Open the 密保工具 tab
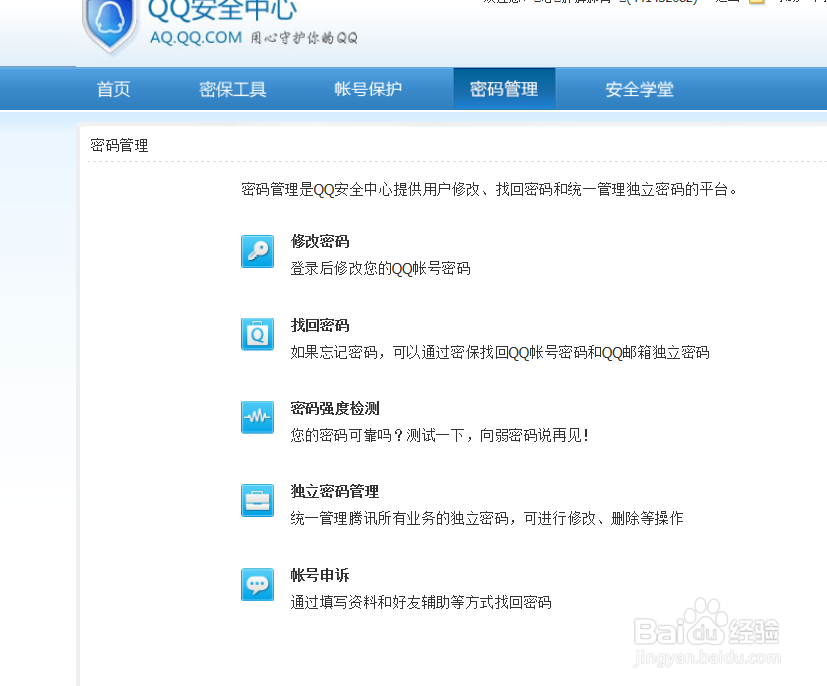The width and height of the screenshot is (827, 686). (x=232, y=88)
